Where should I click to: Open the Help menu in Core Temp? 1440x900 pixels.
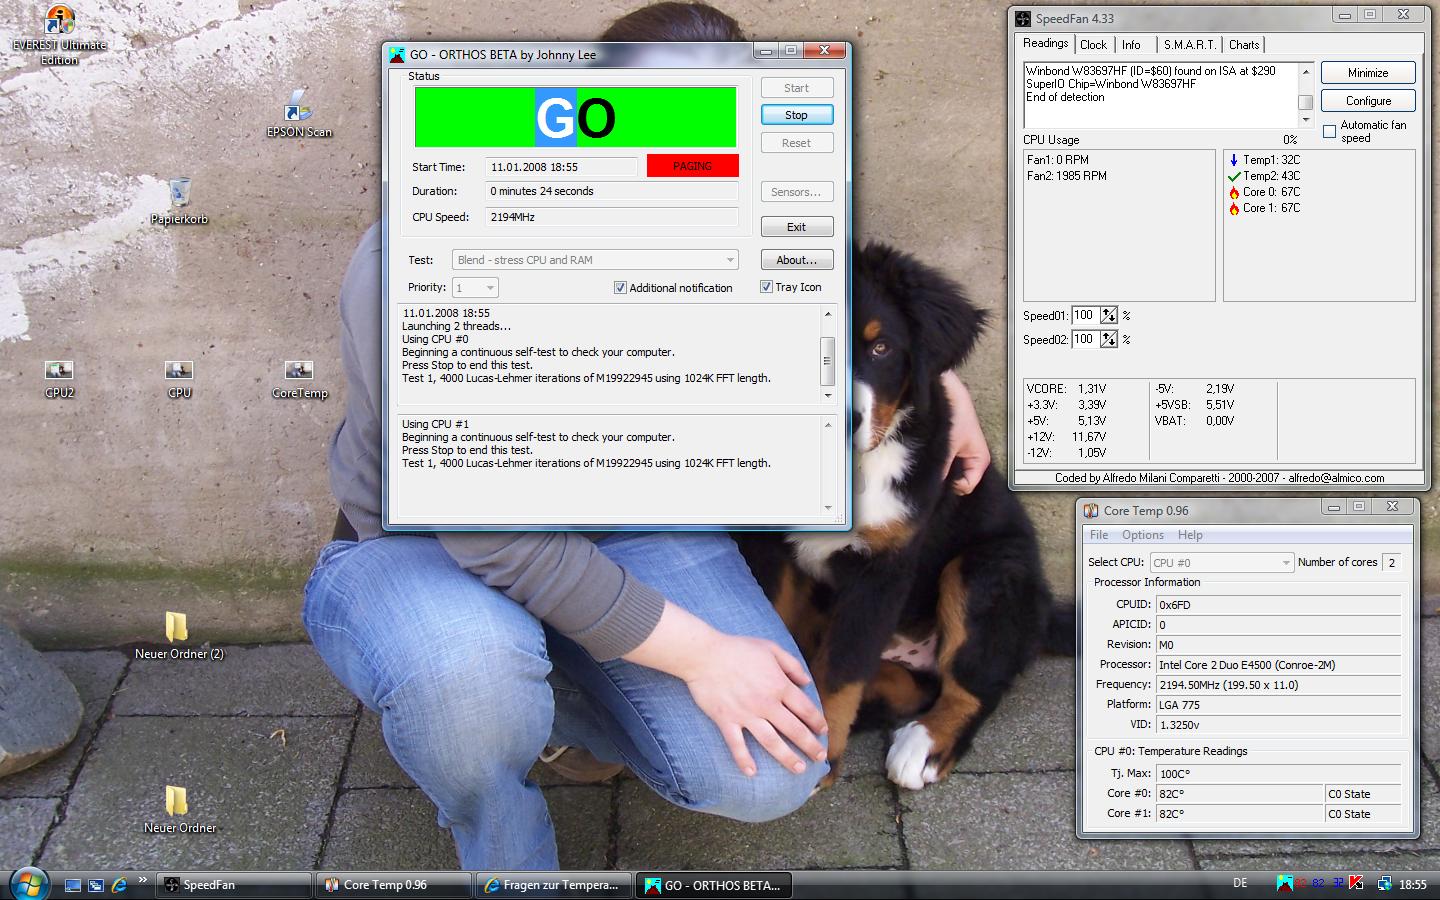[x=1189, y=535]
